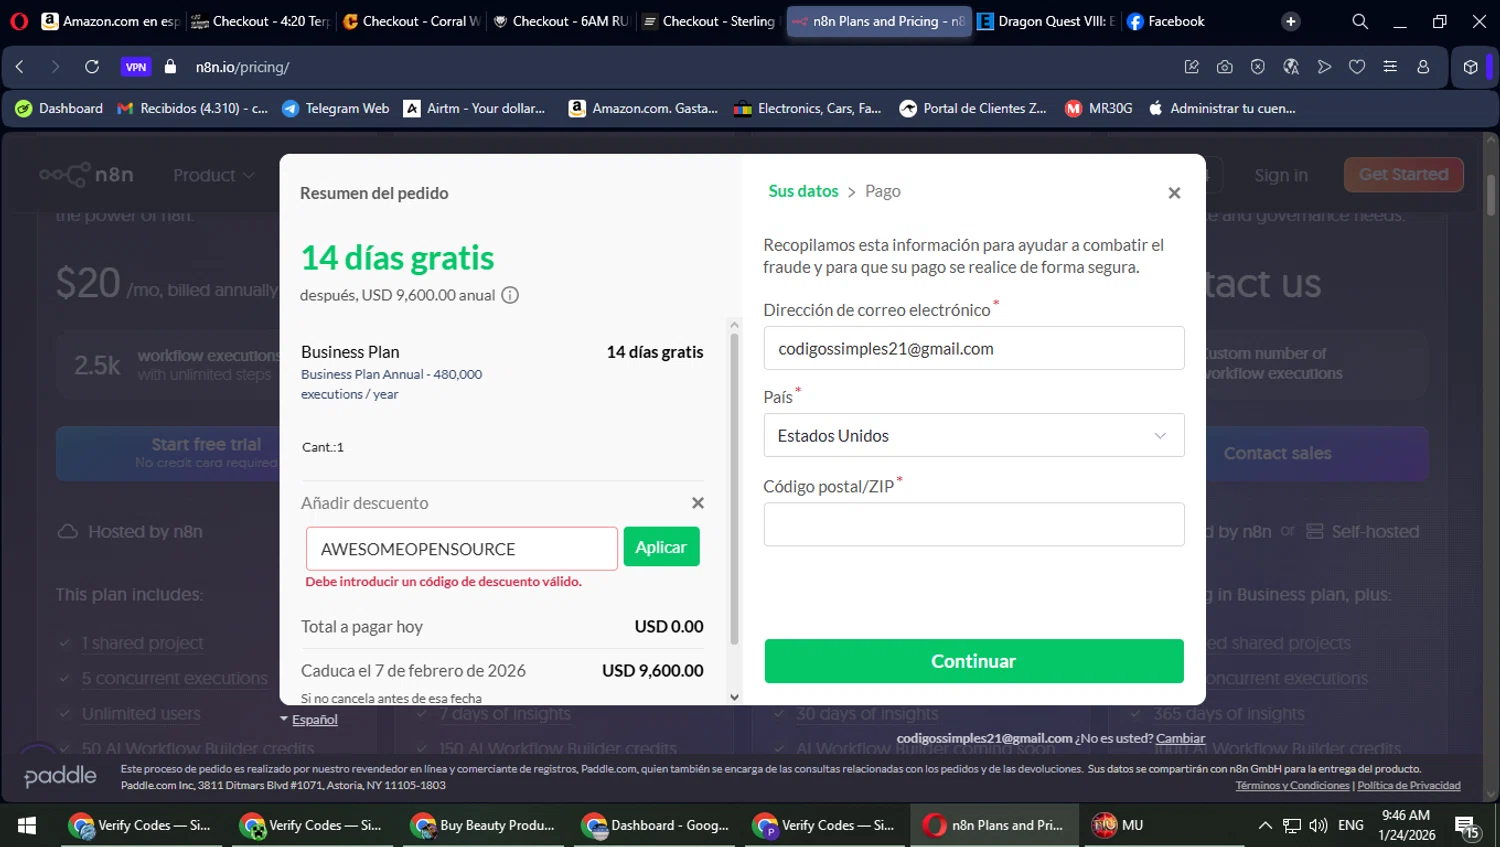
Task: Go back with the browser back arrow
Action: [x=20, y=67]
